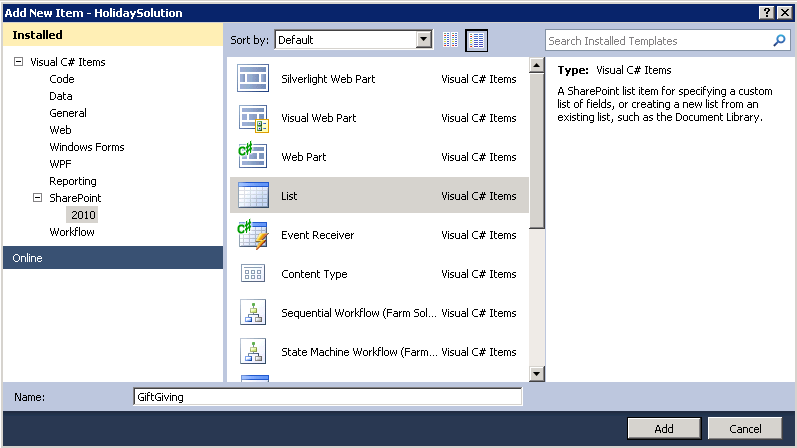Click the Name field containing GiftGiving
The image size is (797, 448).
(x=328, y=397)
